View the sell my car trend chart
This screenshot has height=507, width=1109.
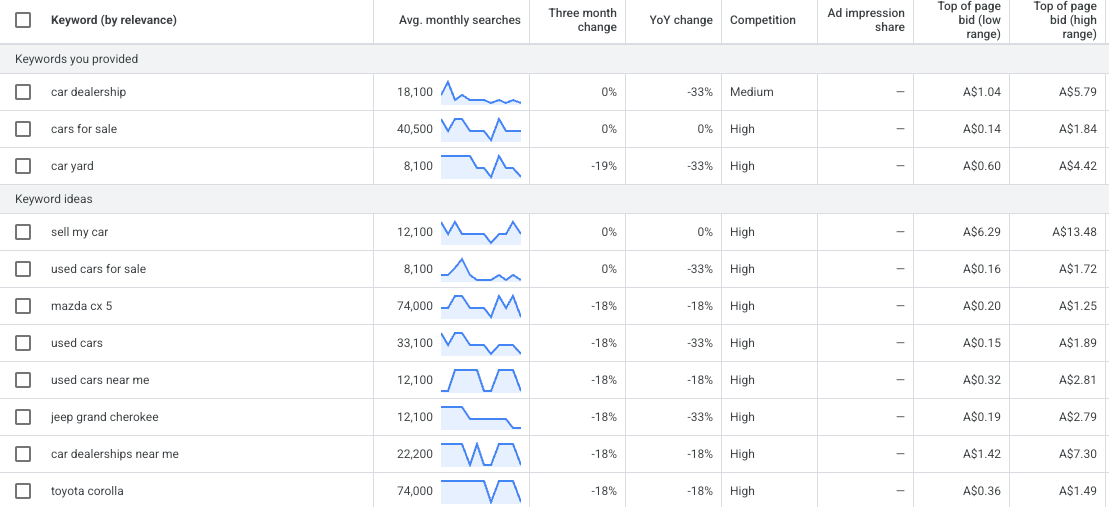pyautogui.click(x=481, y=232)
